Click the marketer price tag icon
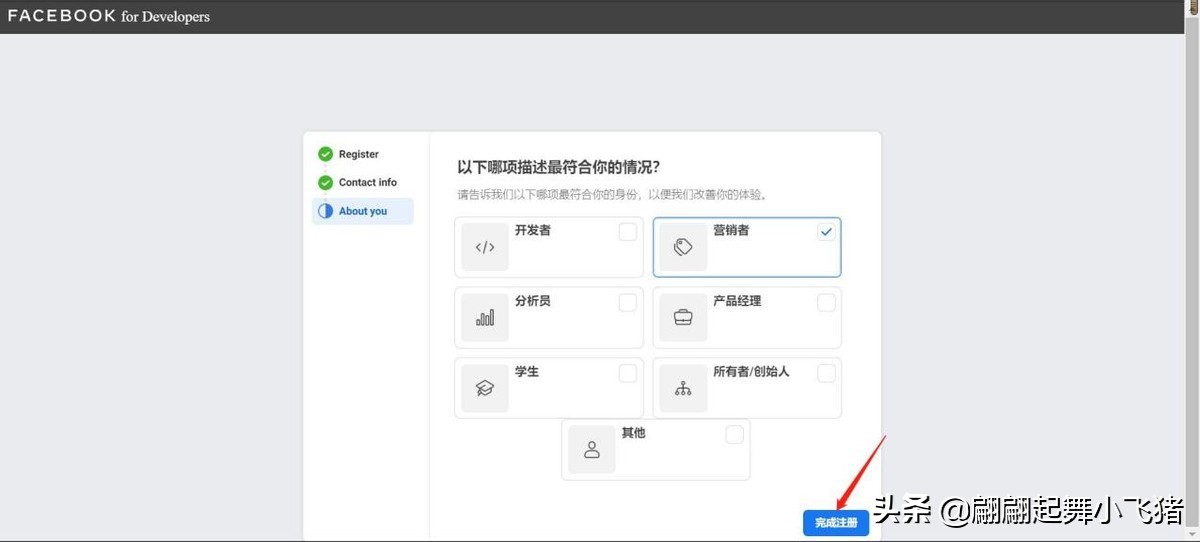 [683, 247]
